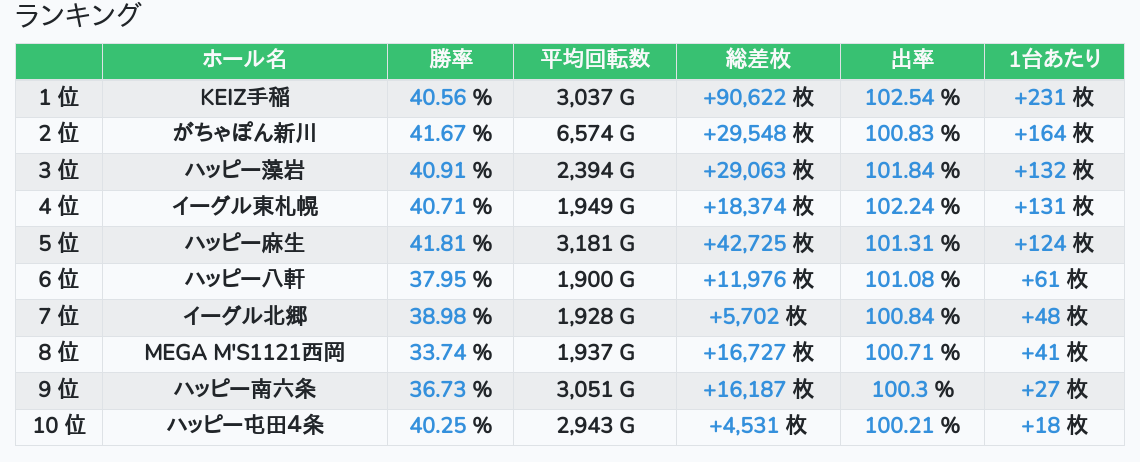Click the 出率 column header

pyautogui.click(x=912, y=60)
